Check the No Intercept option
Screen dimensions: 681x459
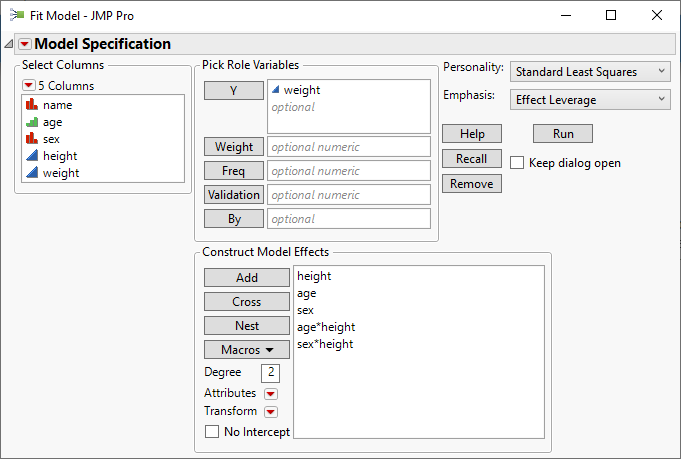click(x=212, y=432)
